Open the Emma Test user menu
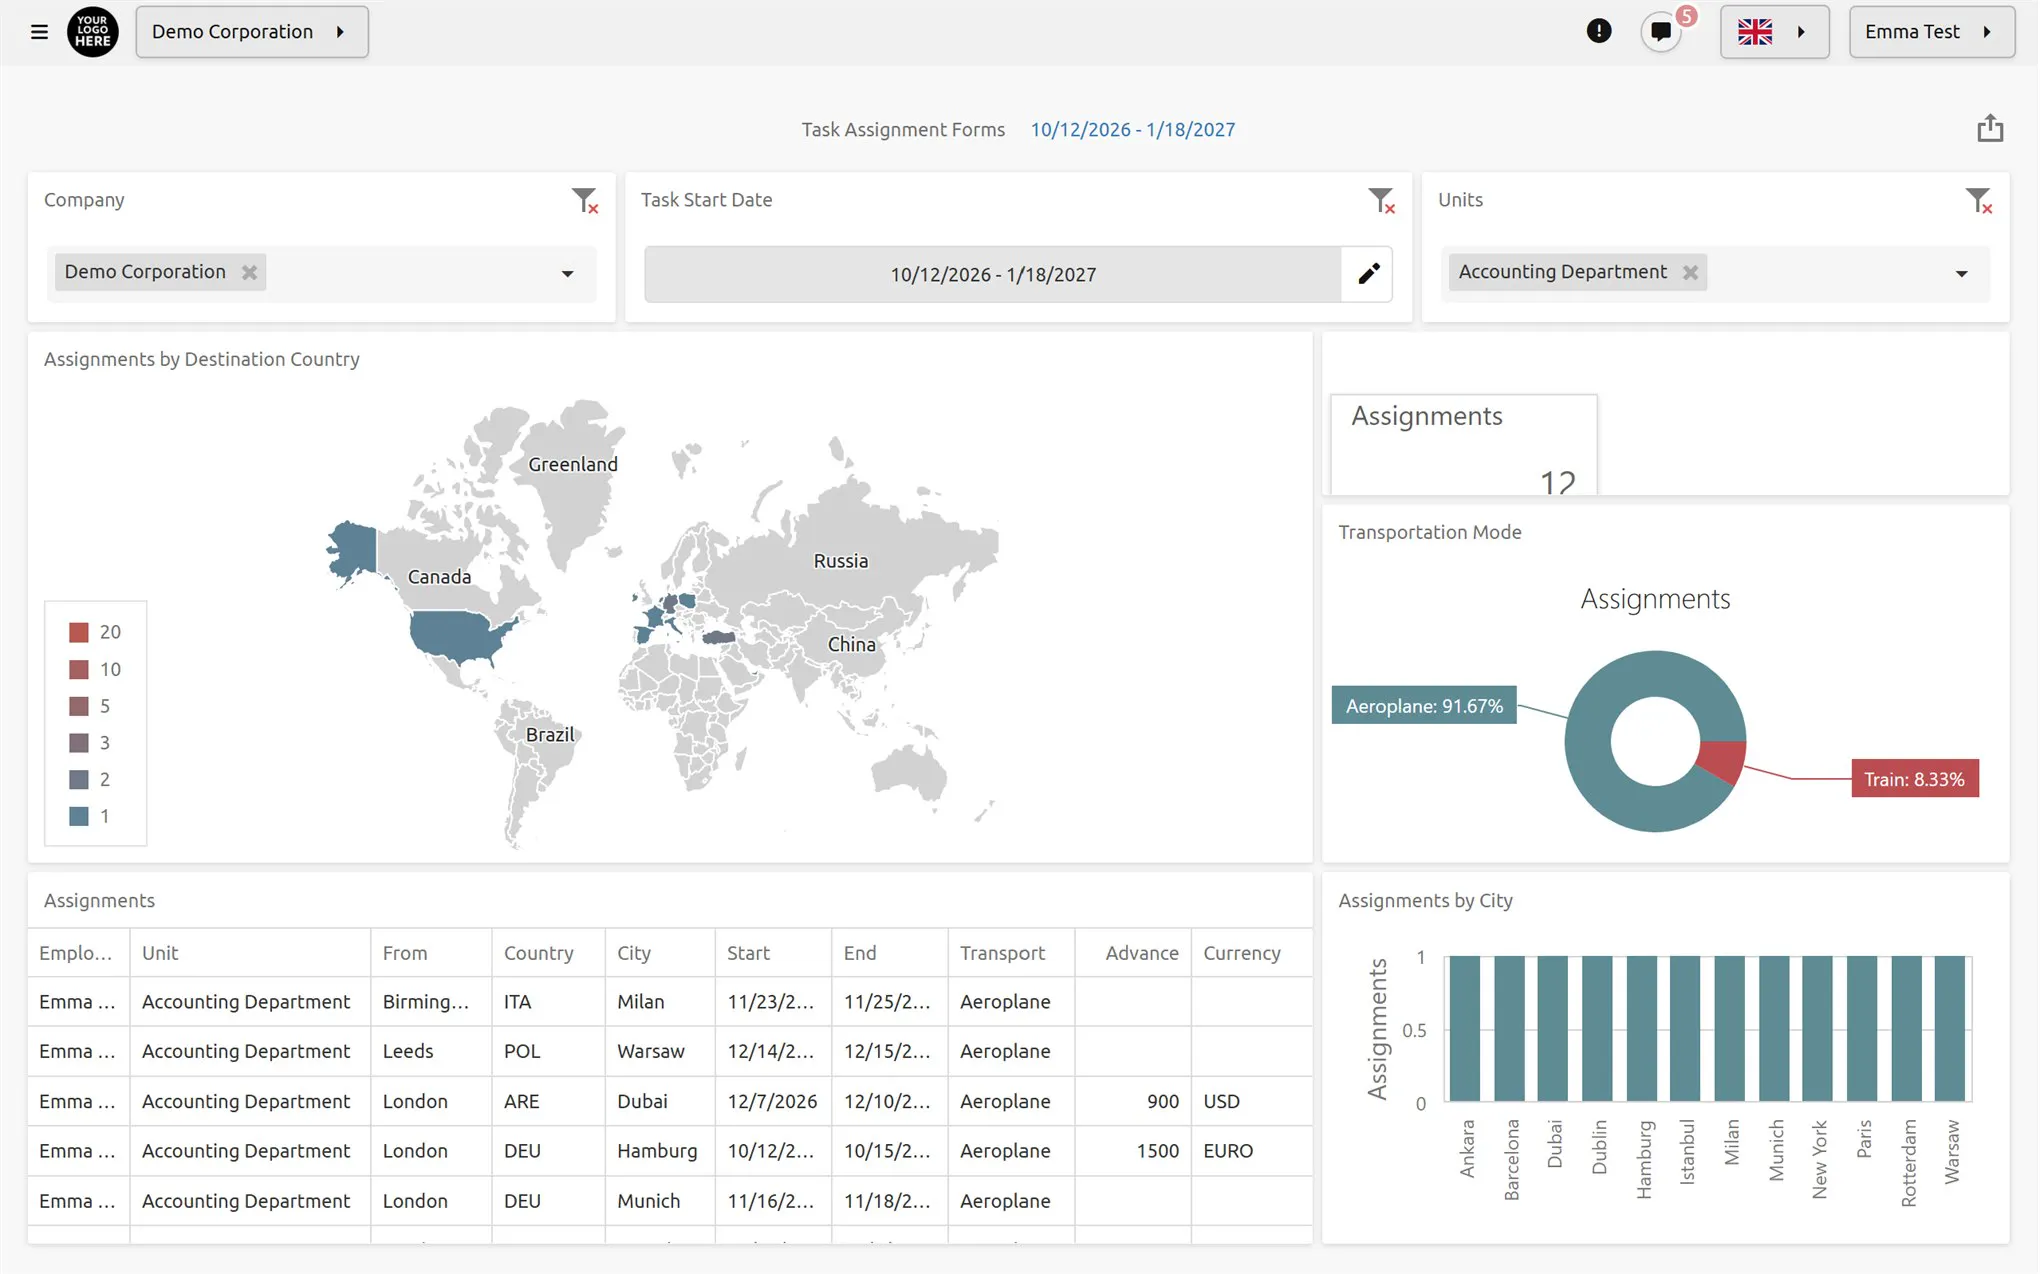Viewport: 2040px width, 1274px height. pos(1931,32)
